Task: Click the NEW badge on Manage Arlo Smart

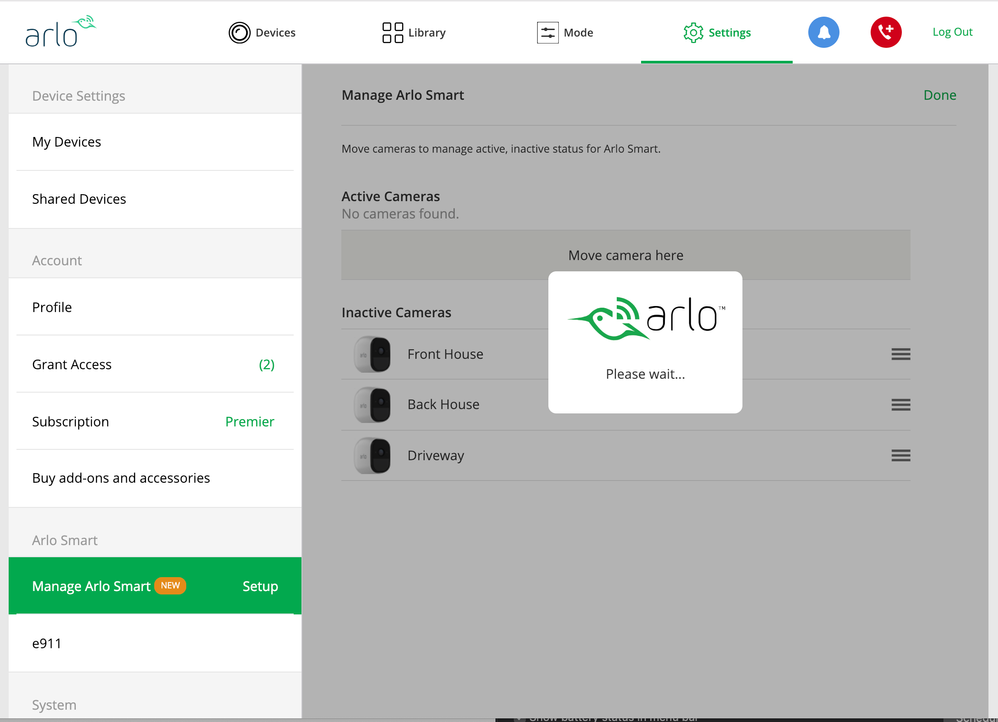Action: (170, 585)
